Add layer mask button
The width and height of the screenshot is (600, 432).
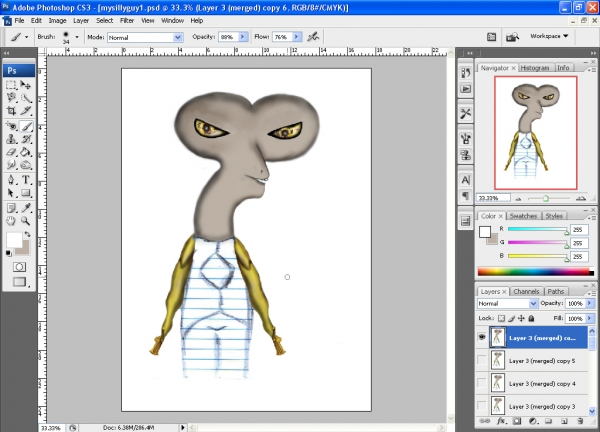(x=517, y=421)
